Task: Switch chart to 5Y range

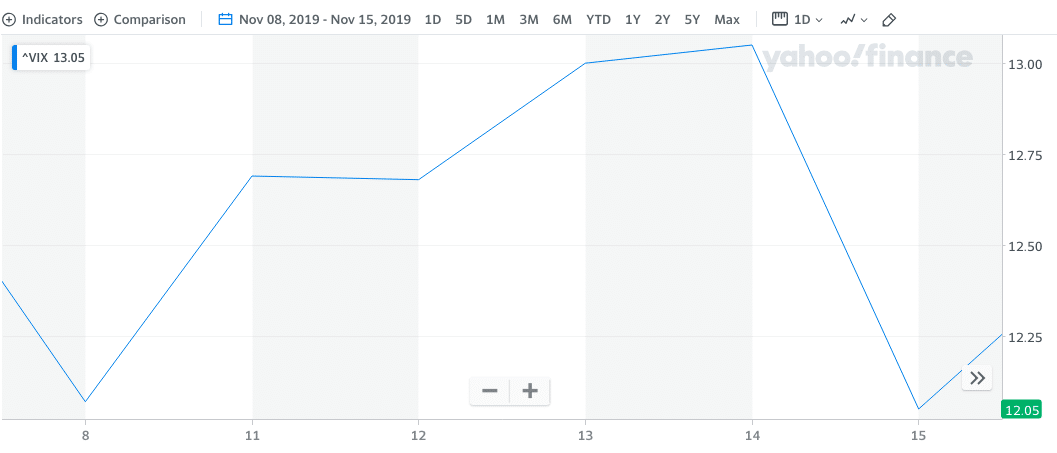Action: coord(692,20)
